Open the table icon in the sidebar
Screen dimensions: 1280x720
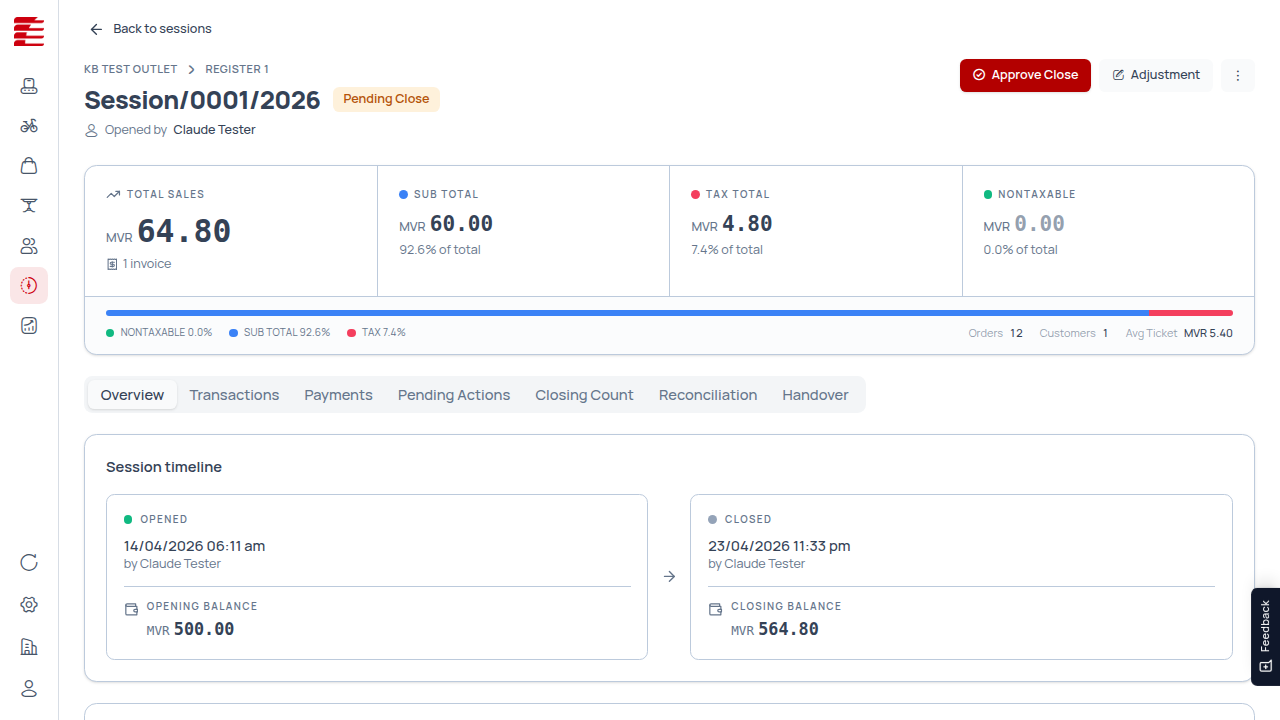point(29,206)
